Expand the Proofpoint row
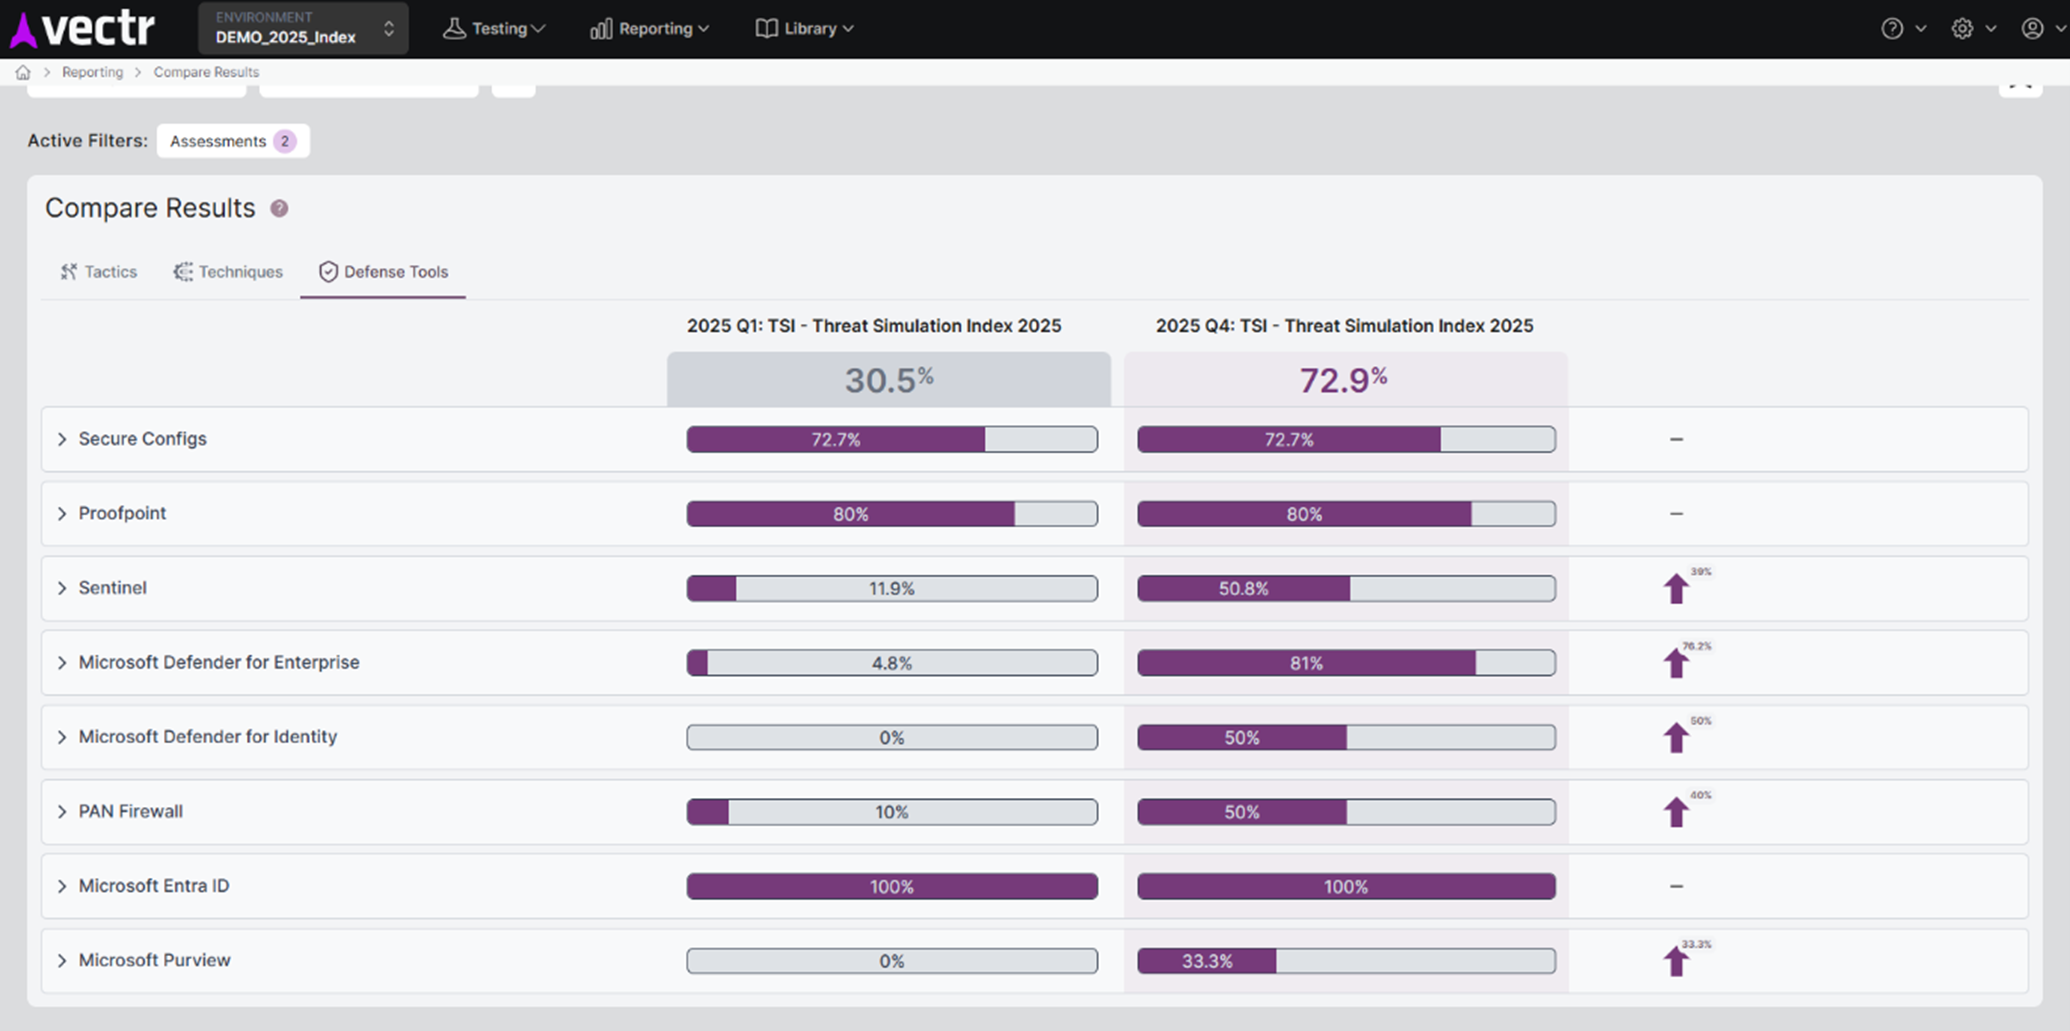Image resolution: width=2070 pixels, height=1031 pixels. click(x=62, y=514)
